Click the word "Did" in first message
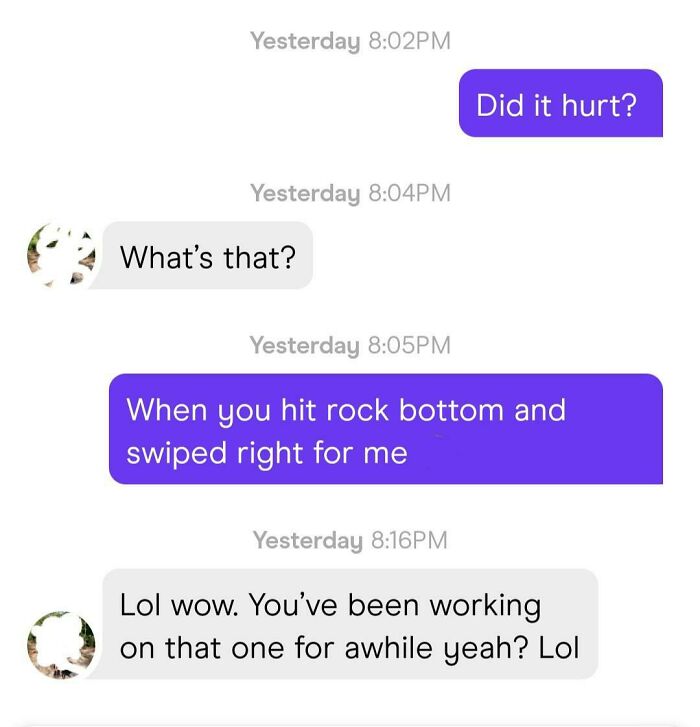The image size is (700, 727). [x=500, y=105]
